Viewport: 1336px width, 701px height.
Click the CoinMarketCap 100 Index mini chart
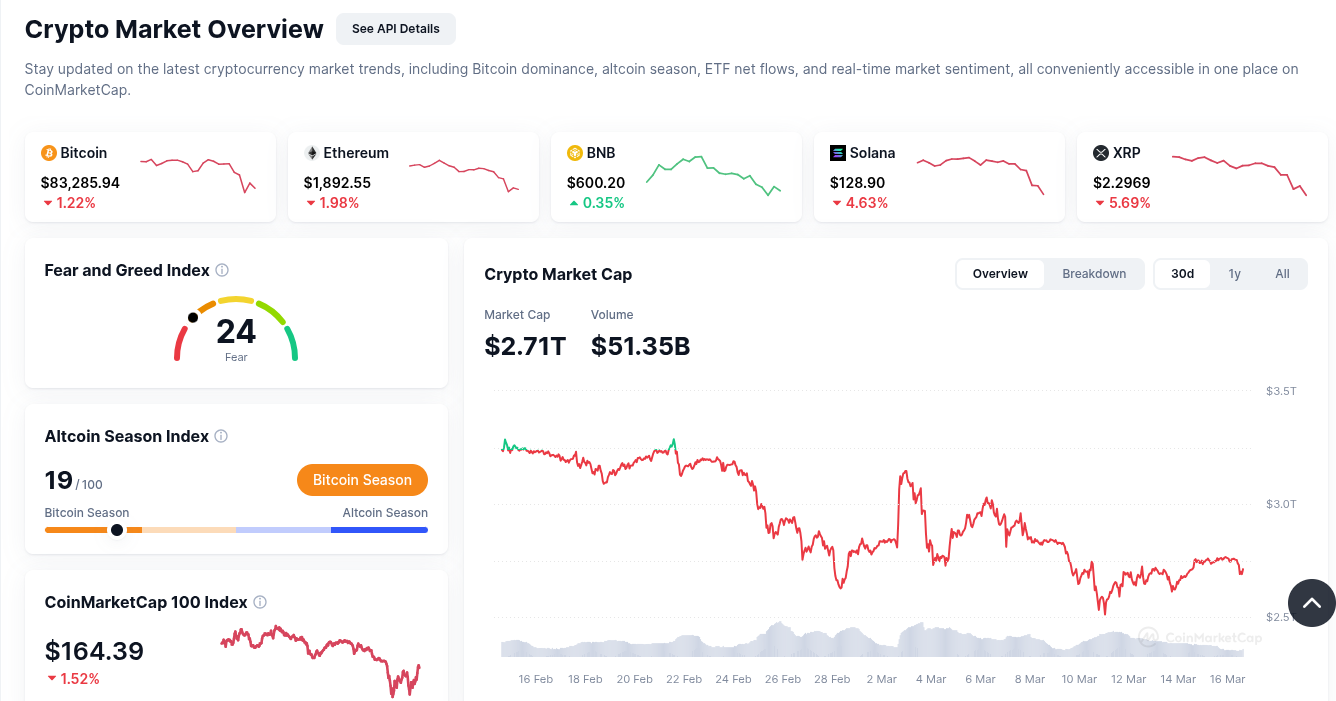(x=320, y=660)
